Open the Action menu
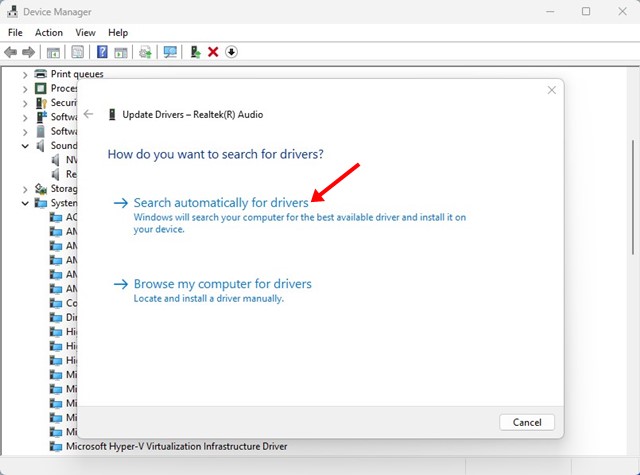This screenshot has height=475, width=640. (x=48, y=33)
